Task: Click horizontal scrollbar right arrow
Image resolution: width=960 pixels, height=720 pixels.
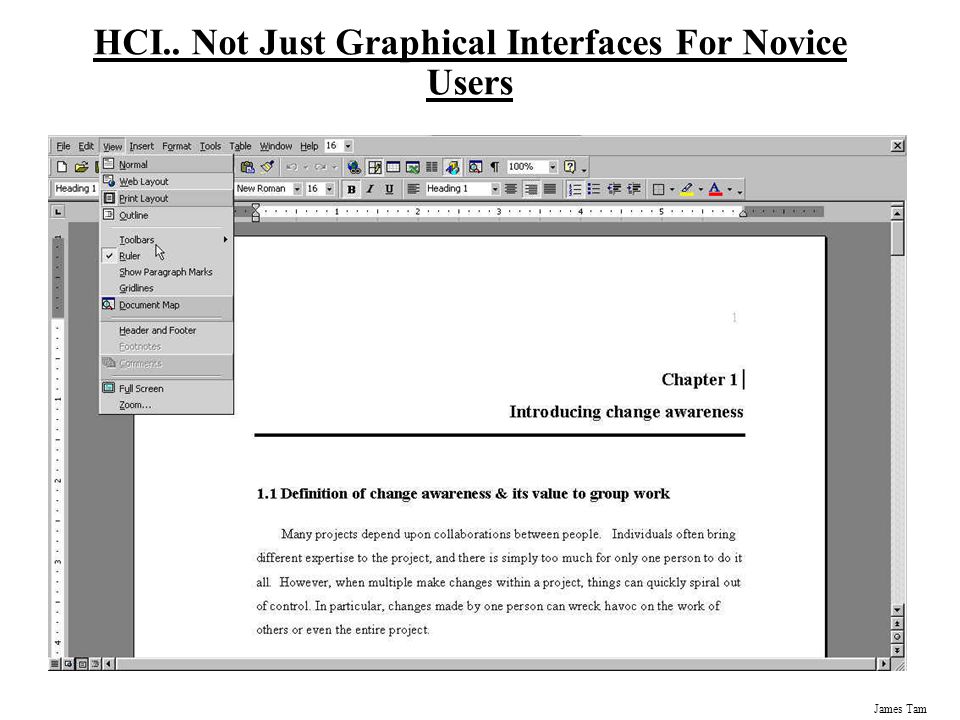Action: click(883, 664)
